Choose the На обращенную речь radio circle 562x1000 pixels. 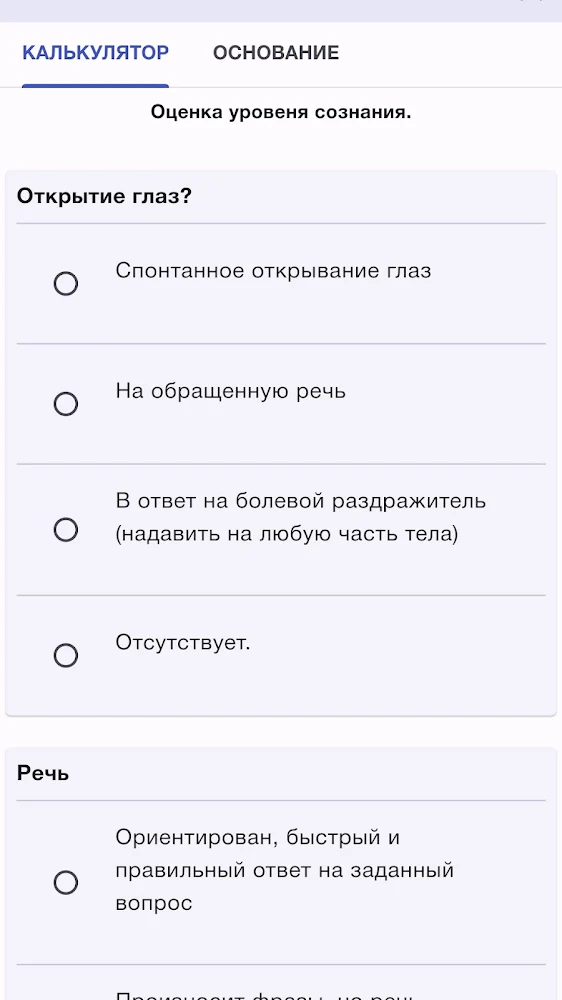tap(66, 404)
